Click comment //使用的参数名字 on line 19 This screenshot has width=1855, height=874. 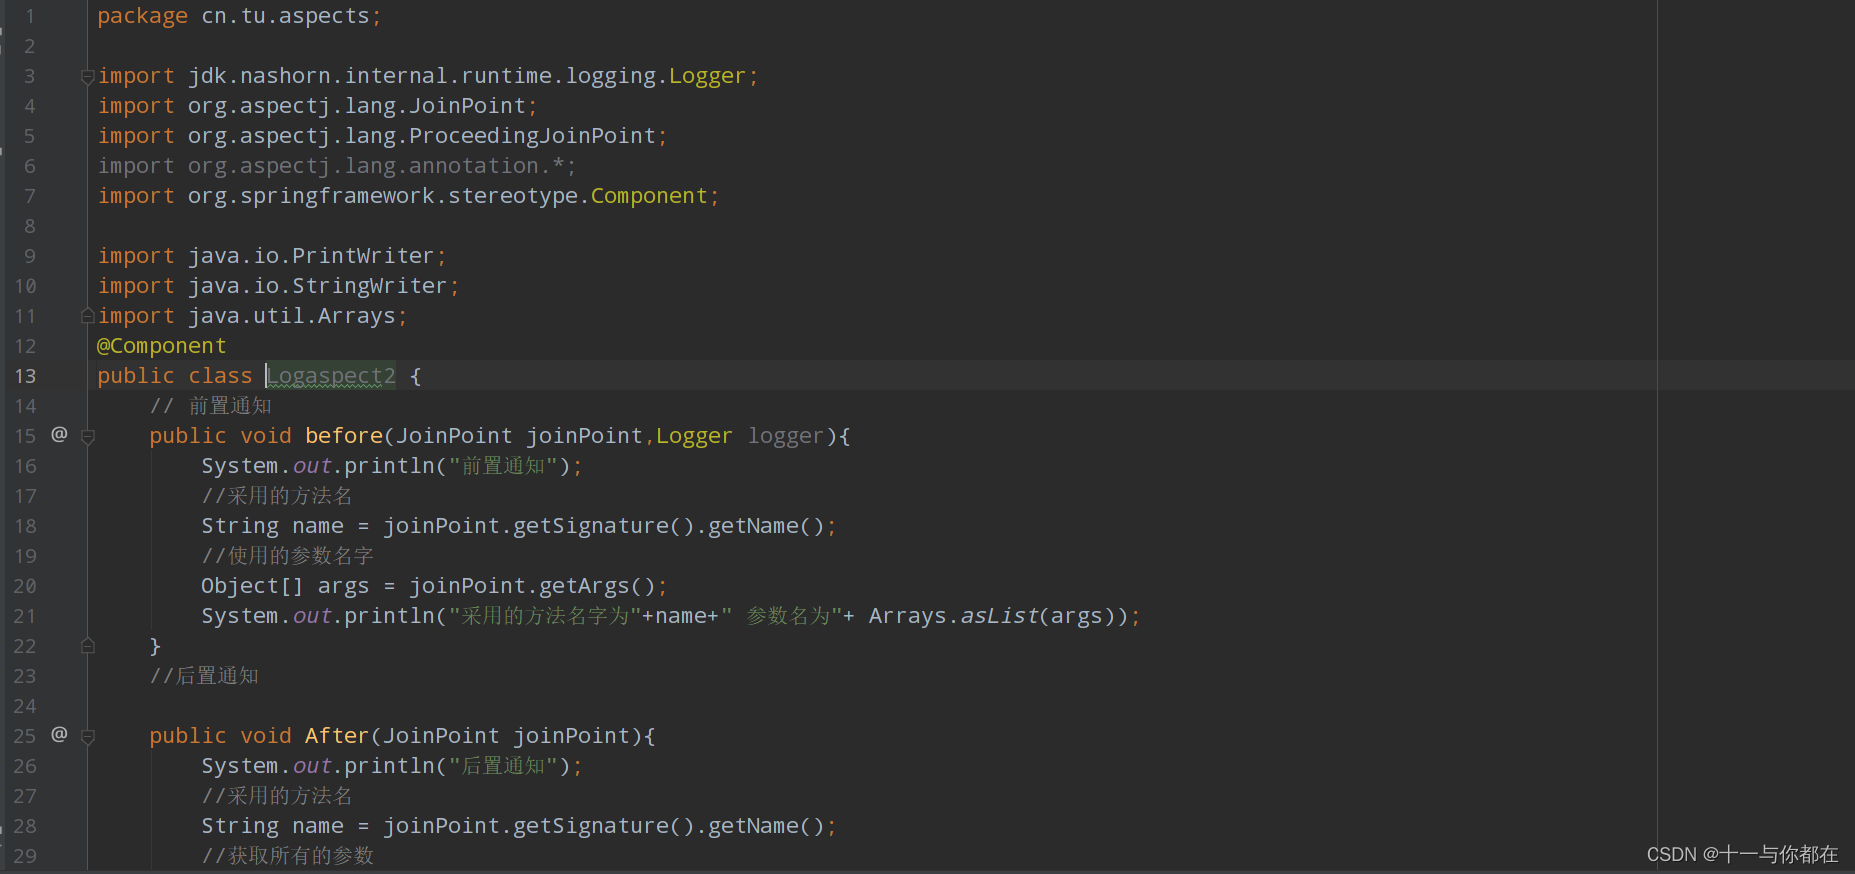coord(288,556)
